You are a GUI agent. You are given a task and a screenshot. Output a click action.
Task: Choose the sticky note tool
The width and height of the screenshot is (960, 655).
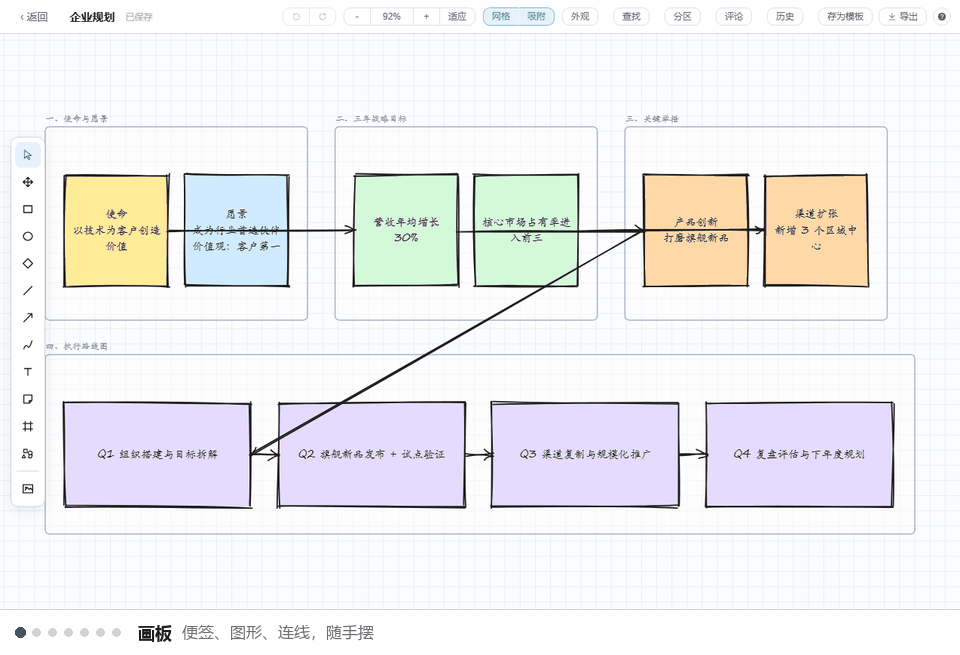click(28, 399)
